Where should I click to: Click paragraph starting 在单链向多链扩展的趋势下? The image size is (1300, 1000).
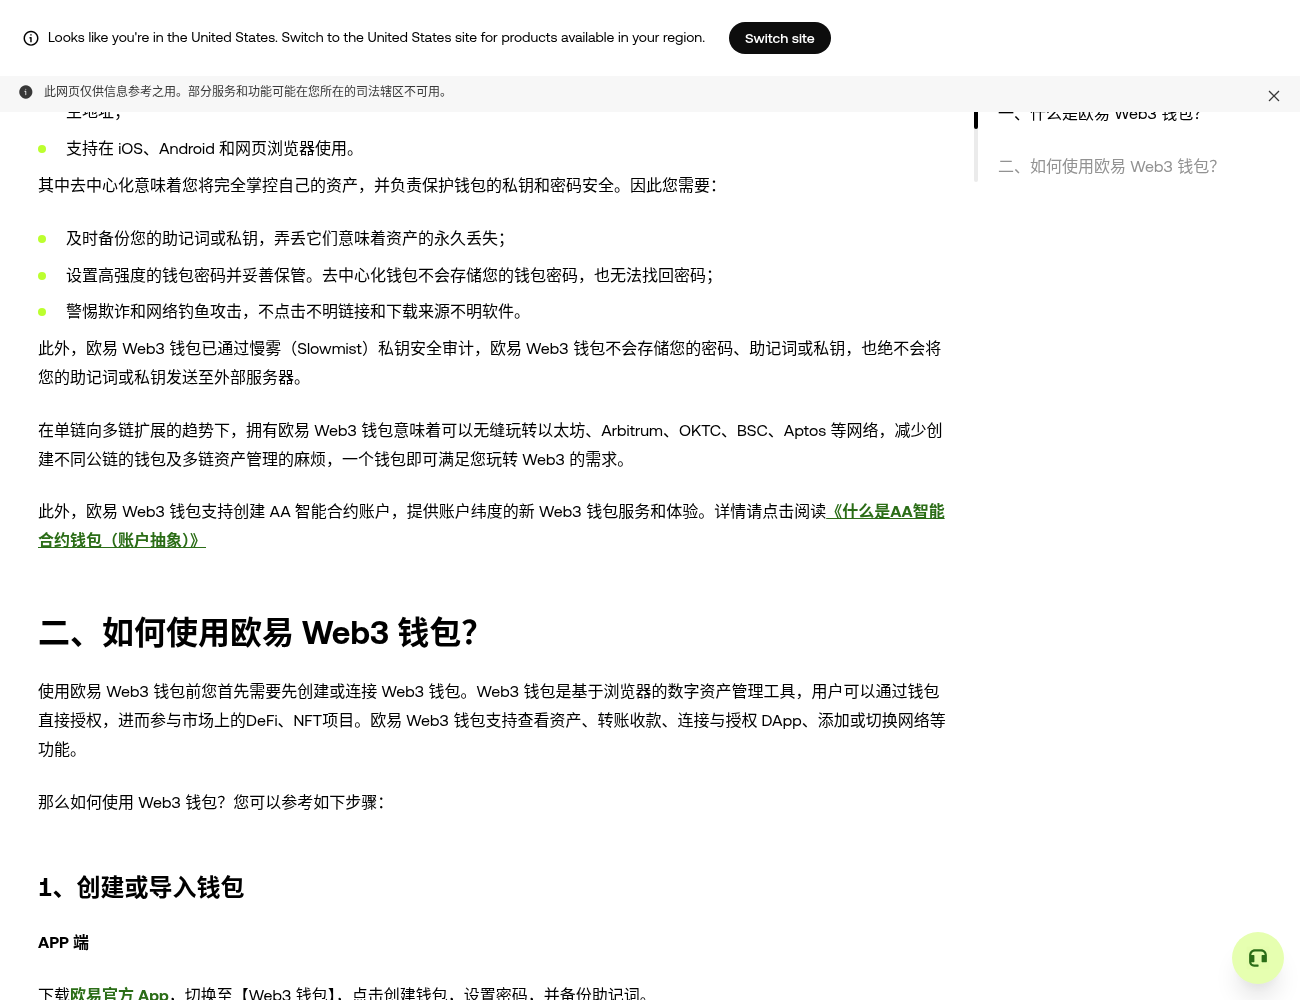490,445
